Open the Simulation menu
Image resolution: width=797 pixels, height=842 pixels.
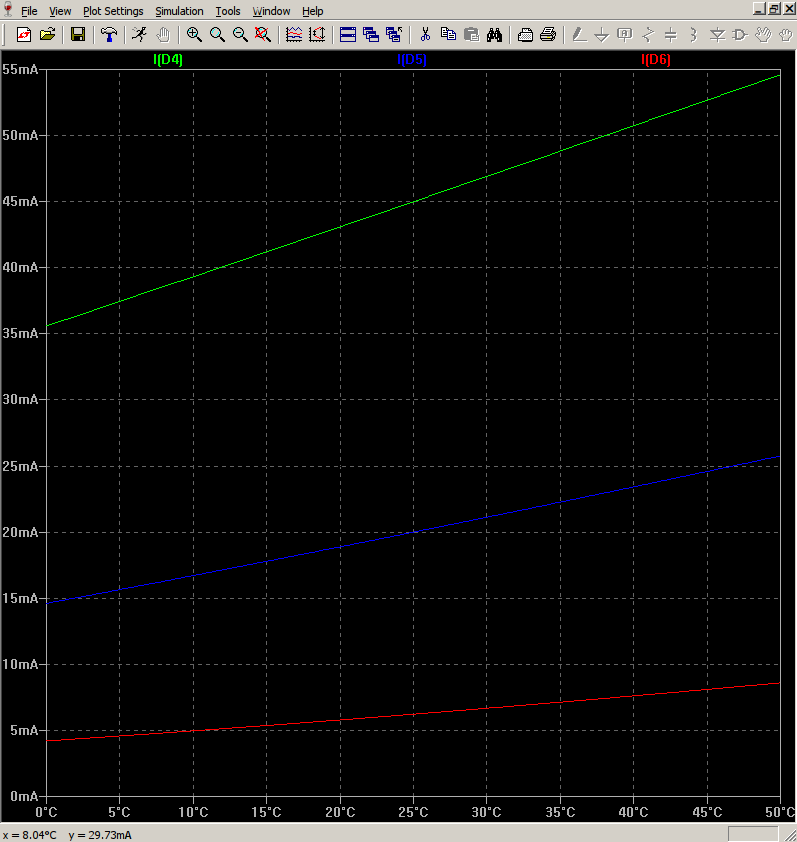[179, 11]
